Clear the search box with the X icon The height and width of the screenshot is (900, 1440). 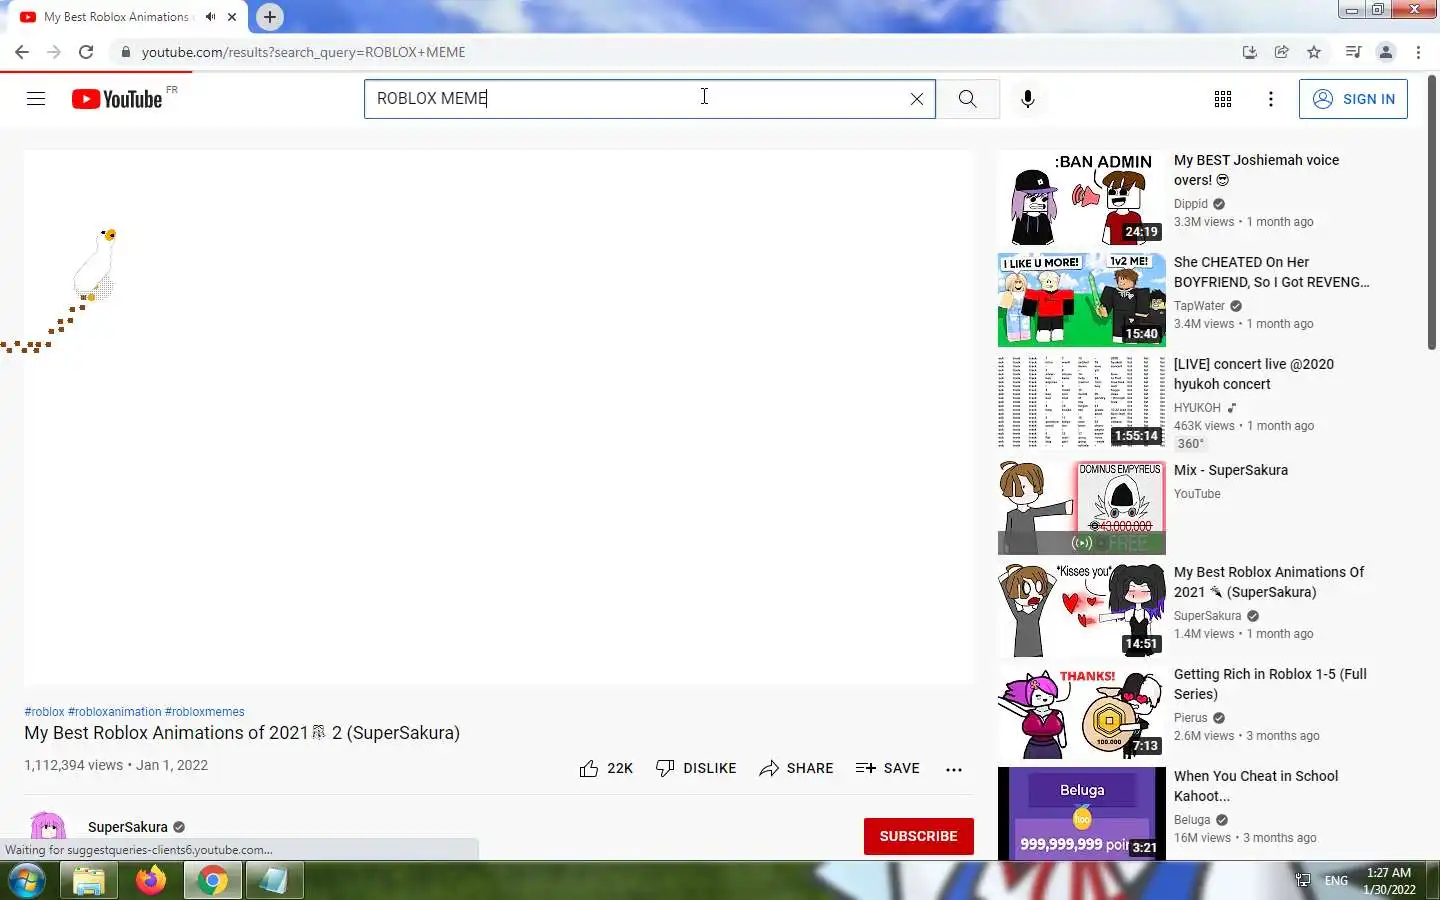916,99
